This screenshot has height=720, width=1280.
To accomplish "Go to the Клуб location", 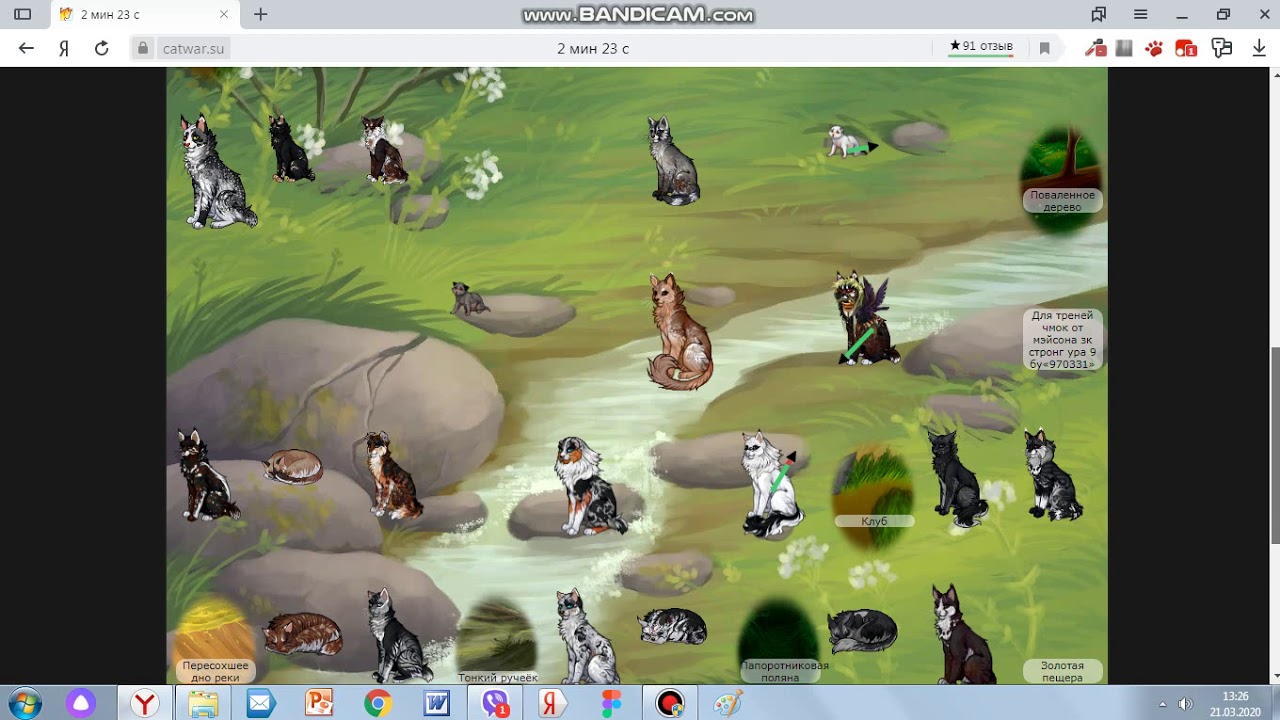I will pos(873,500).
